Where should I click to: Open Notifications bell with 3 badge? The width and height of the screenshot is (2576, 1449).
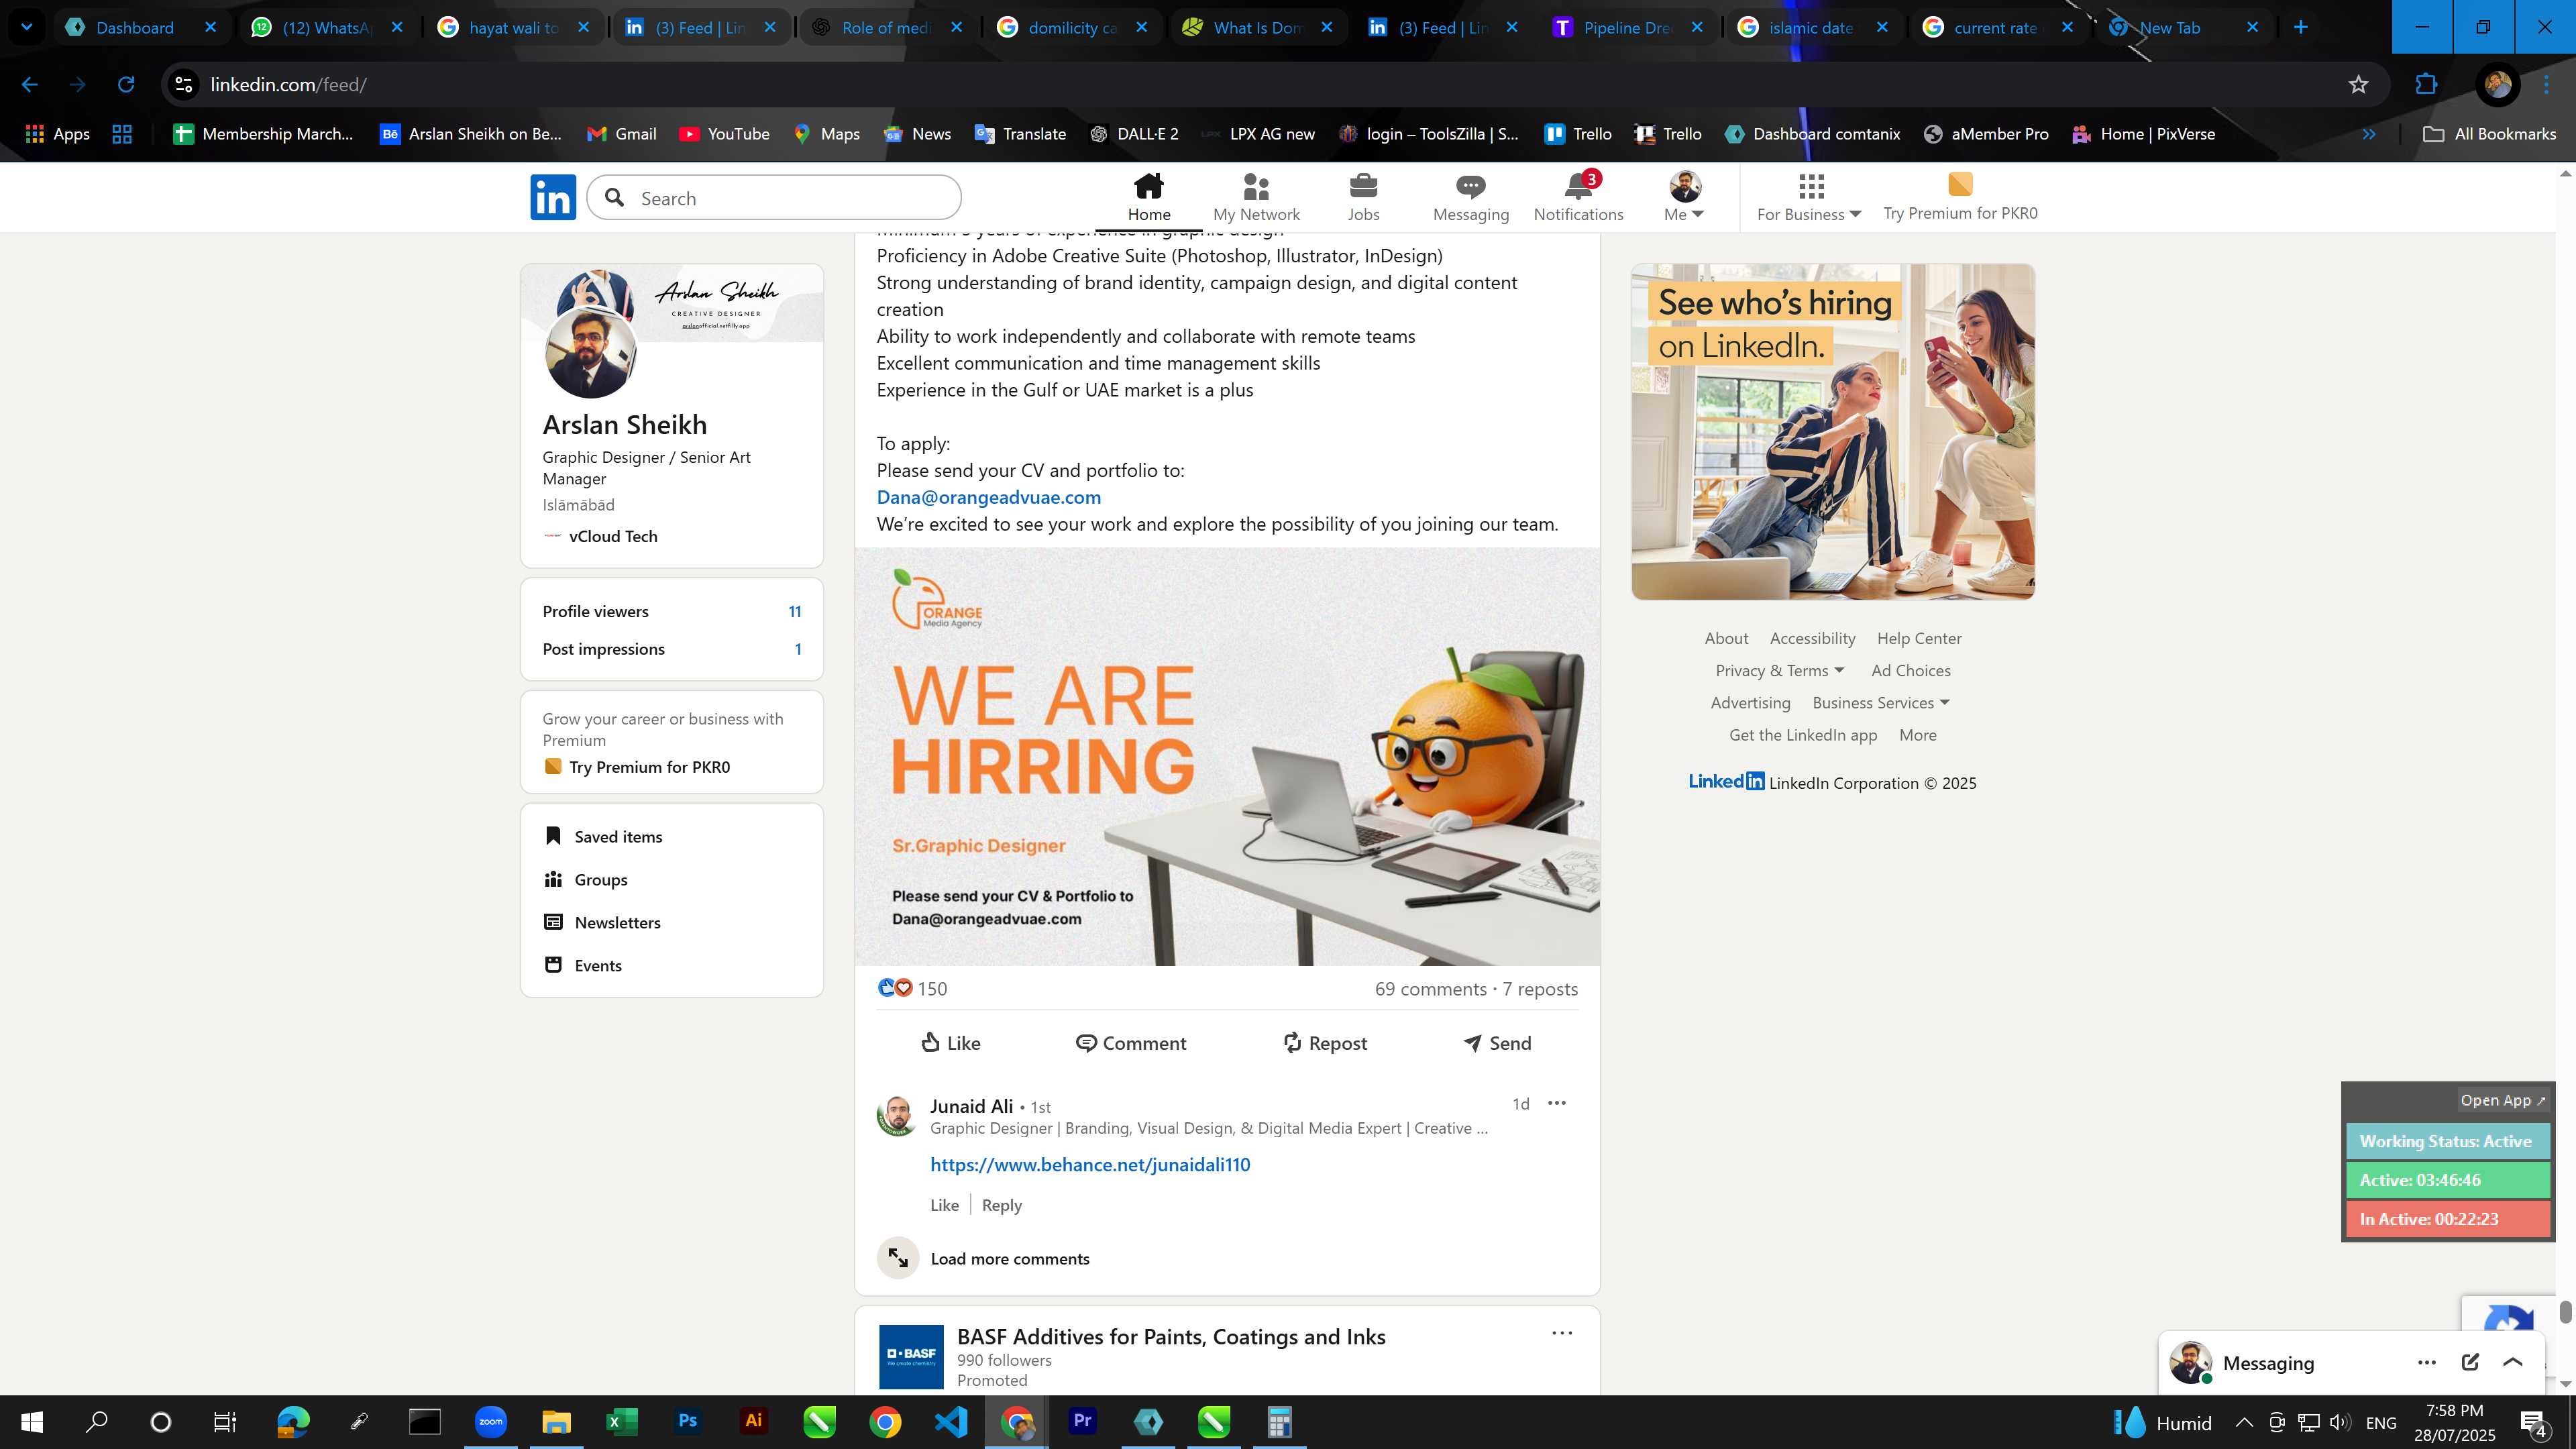[x=1578, y=197]
